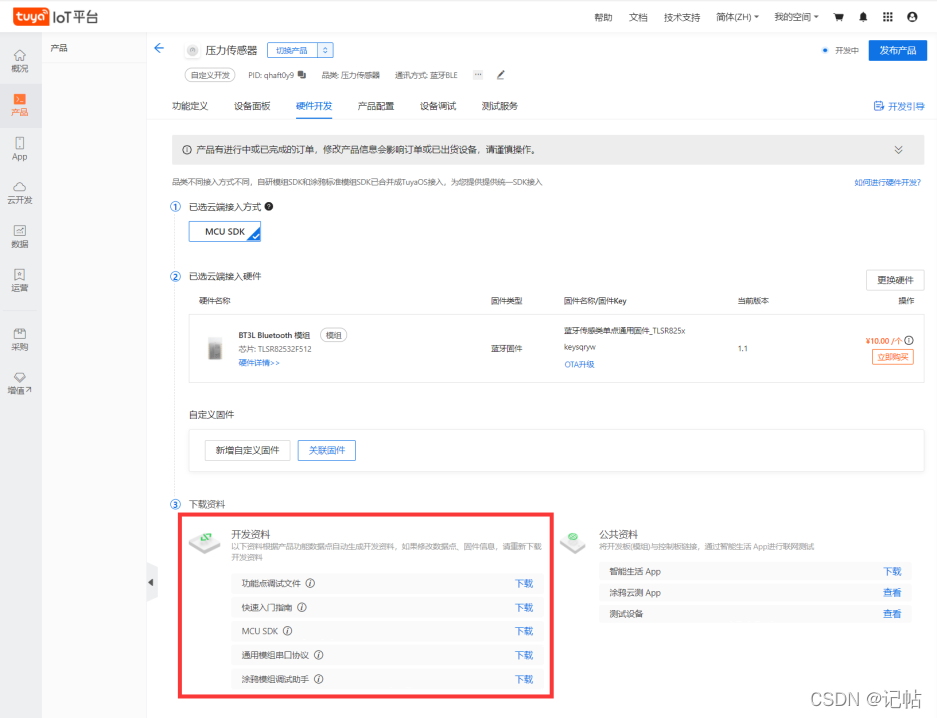Open 文档 in the top menu

pyautogui.click(x=638, y=17)
